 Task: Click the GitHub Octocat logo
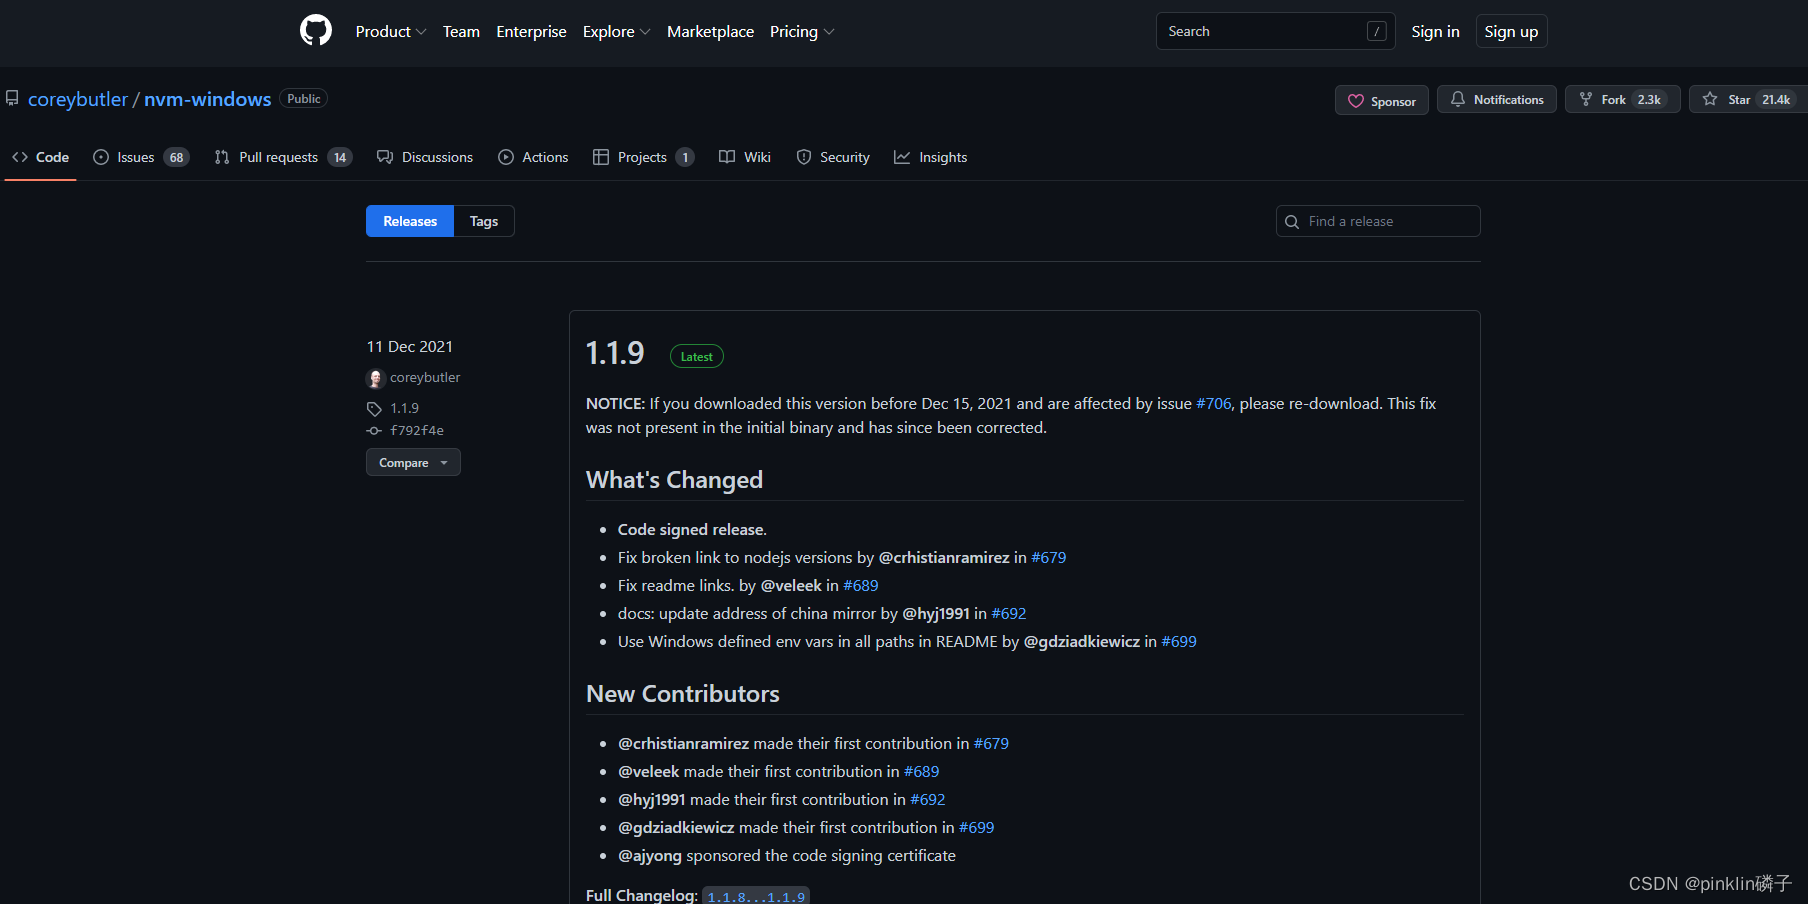pyautogui.click(x=316, y=31)
